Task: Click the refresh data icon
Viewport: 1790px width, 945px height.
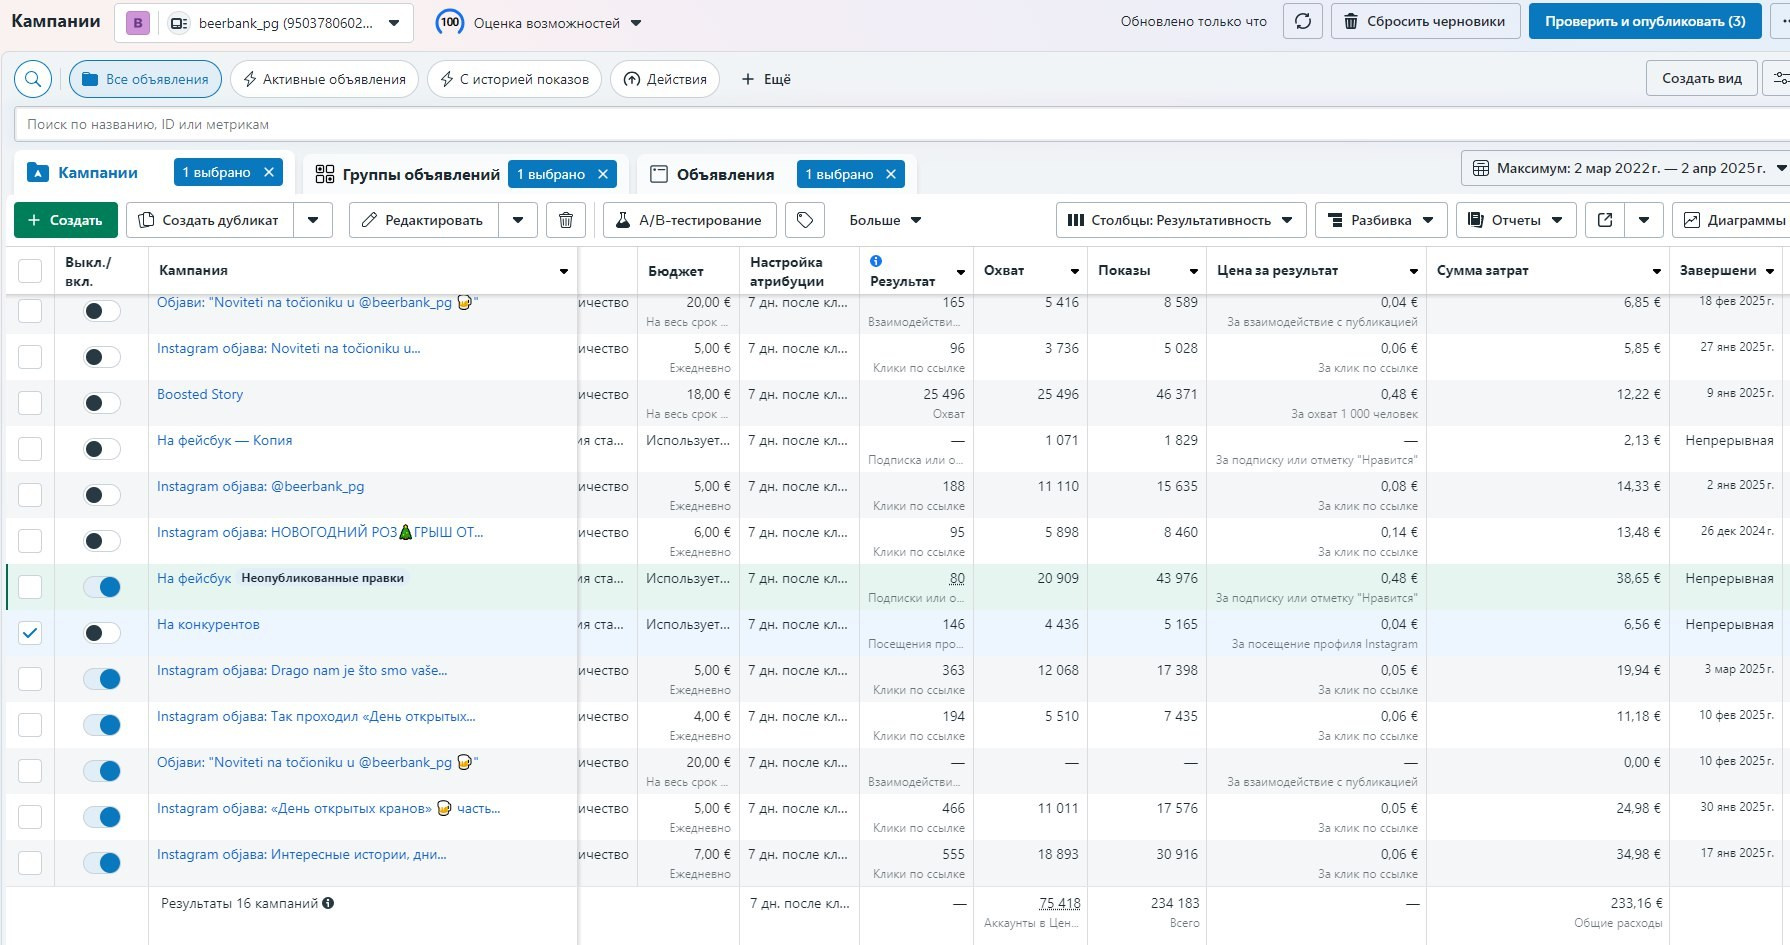Action: pos(1302,21)
